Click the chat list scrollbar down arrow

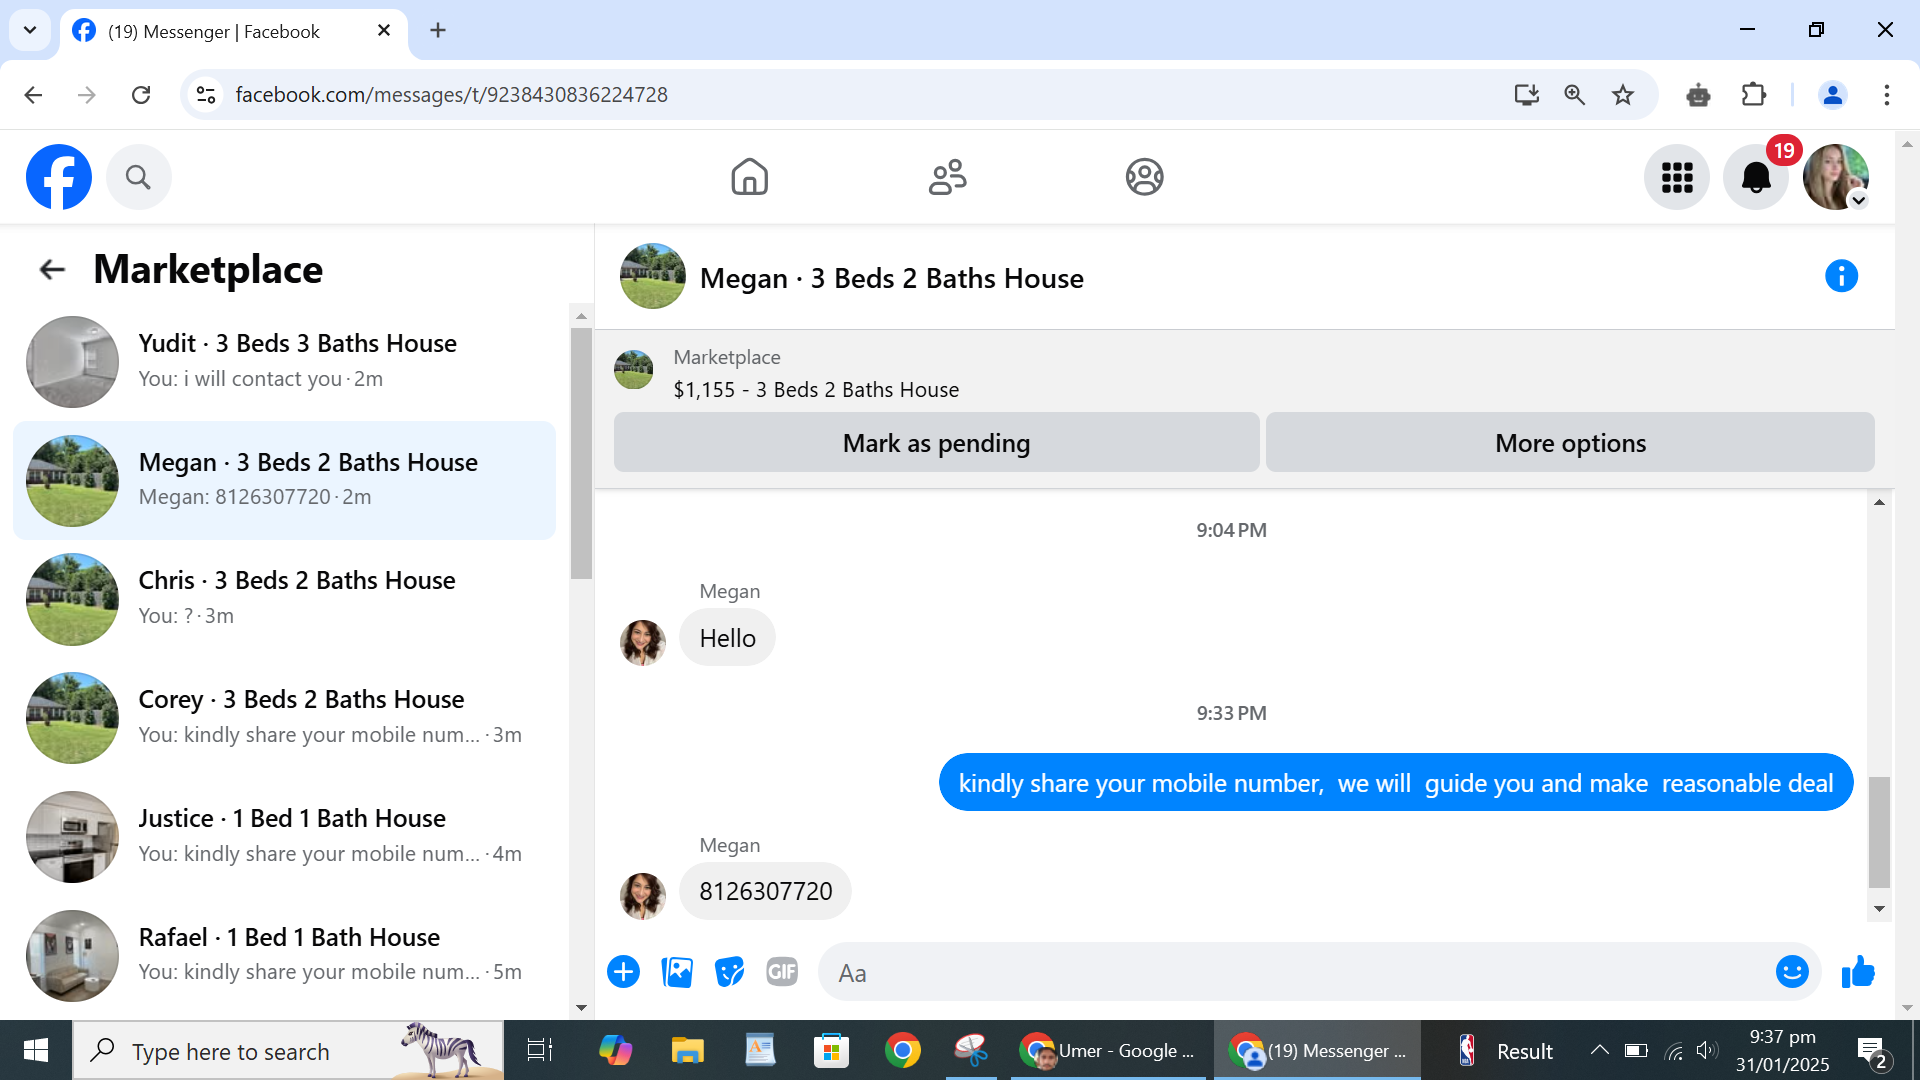coord(581,1007)
